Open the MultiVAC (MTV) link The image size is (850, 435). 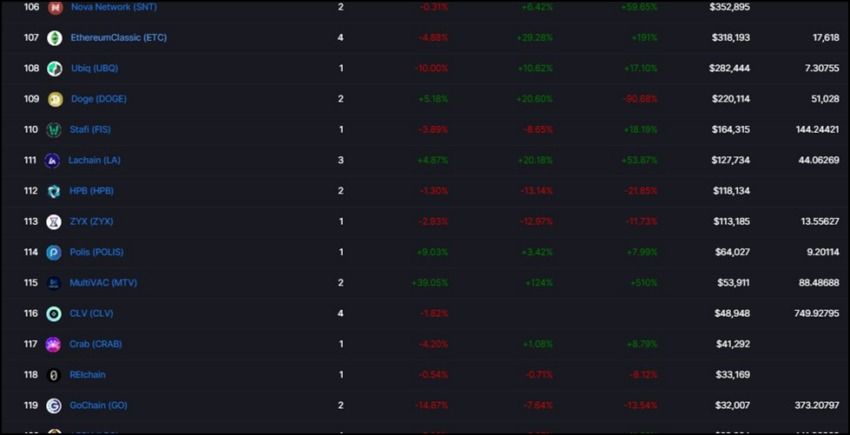[104, 283]
